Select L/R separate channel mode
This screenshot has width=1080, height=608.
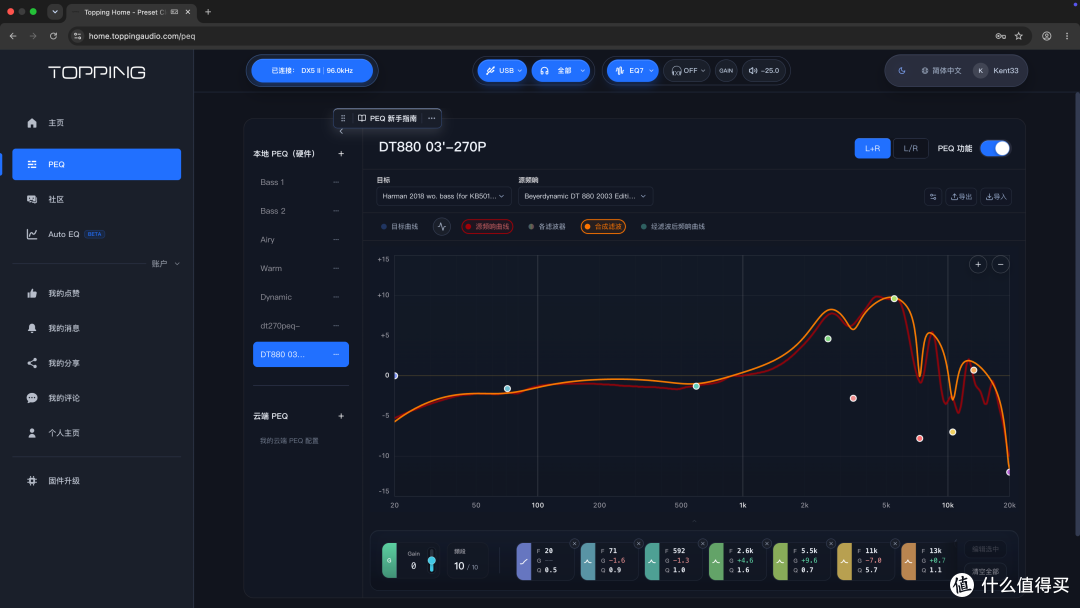[x=911, y=148]
